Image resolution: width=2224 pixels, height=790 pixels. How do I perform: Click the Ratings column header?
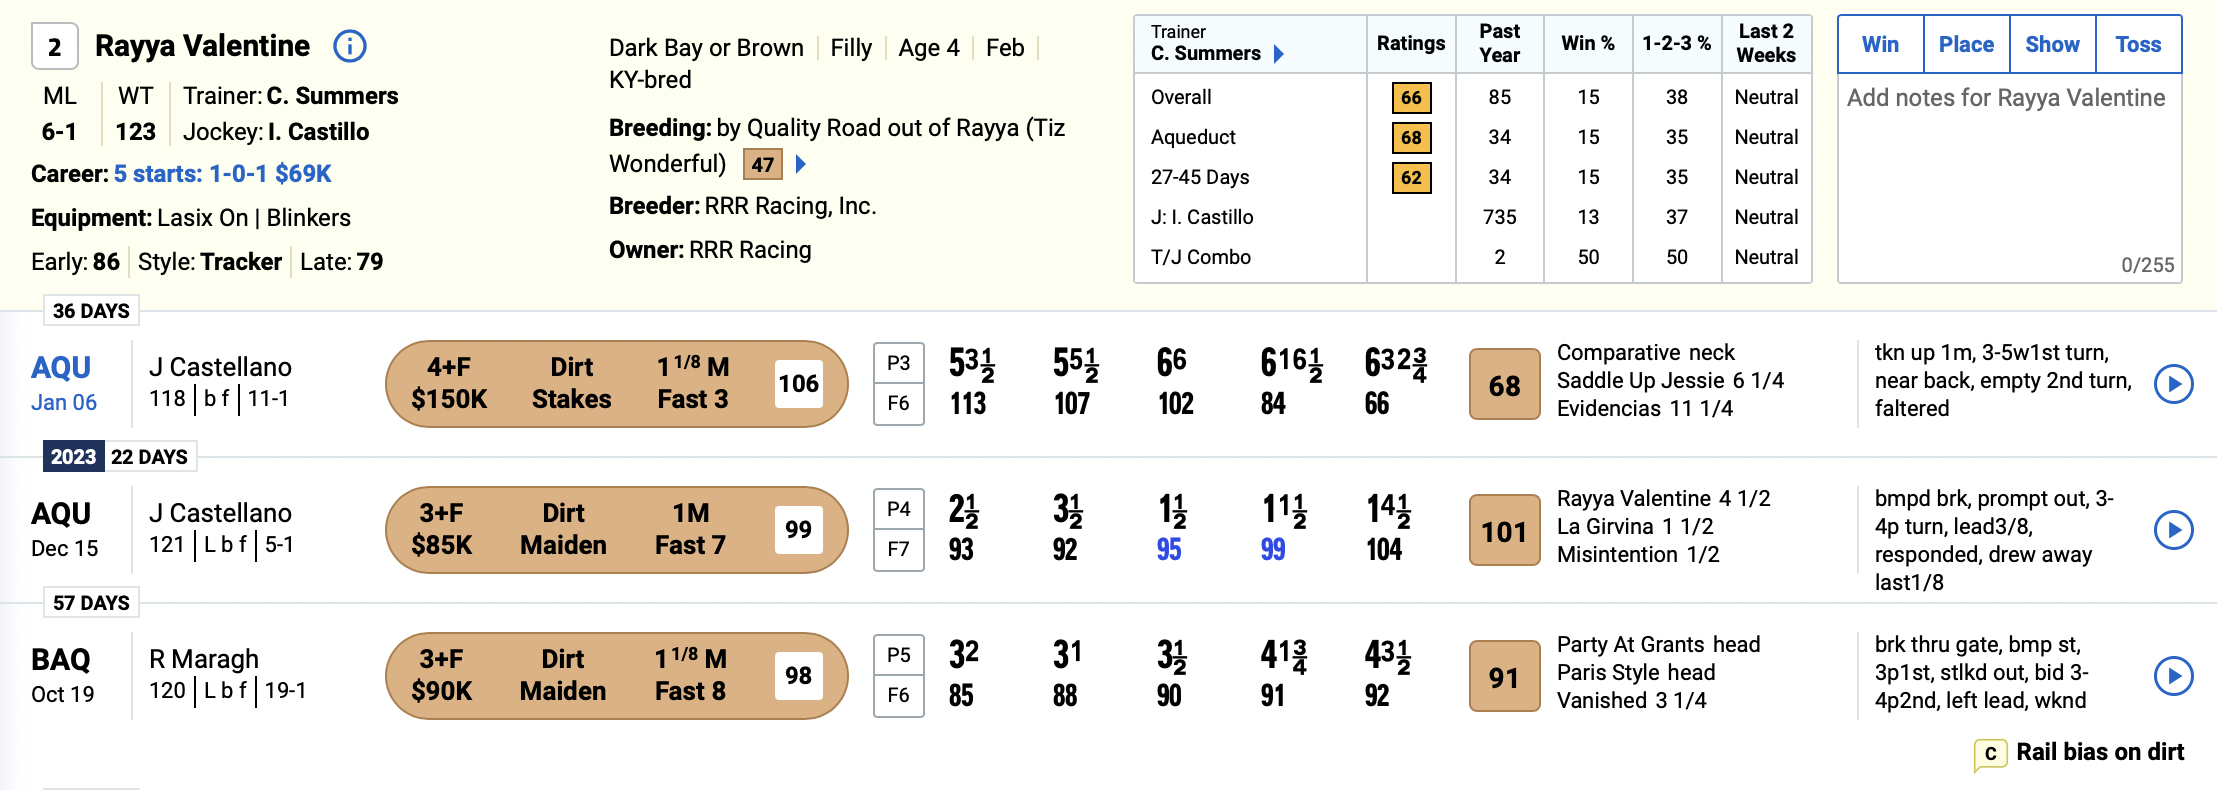tap(1411, 44)
